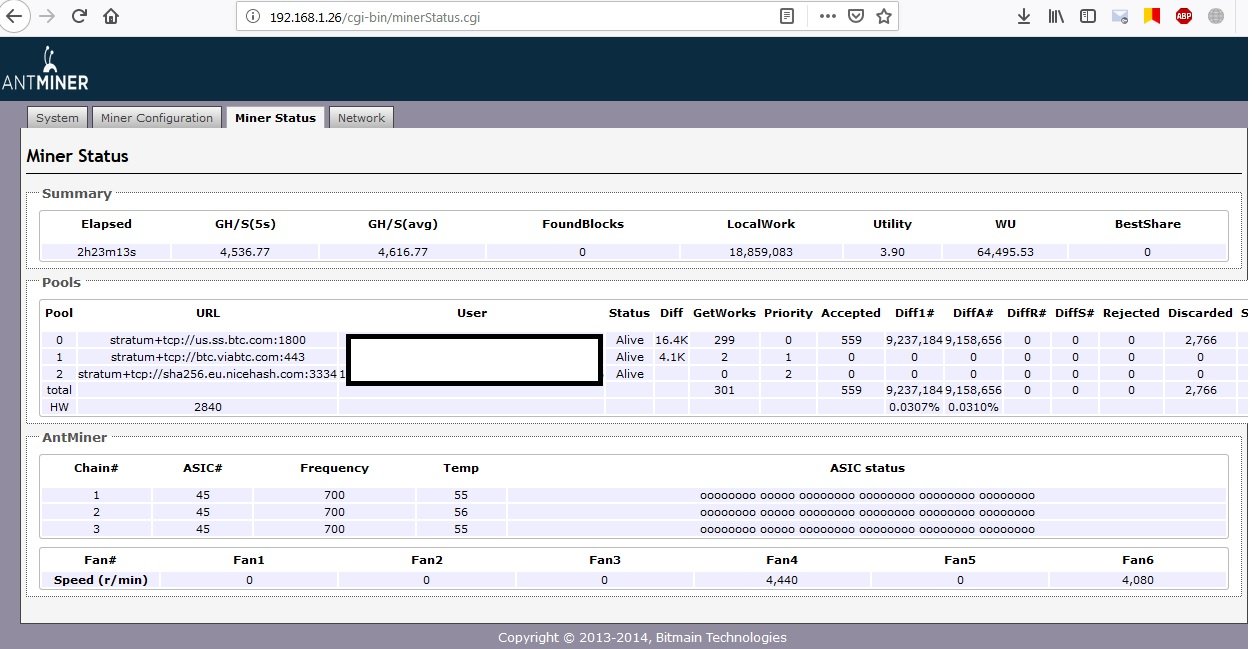Open the downloads panel
Image resolution: width=1259 pixels, height=649 pixels.
point(1024,16)
